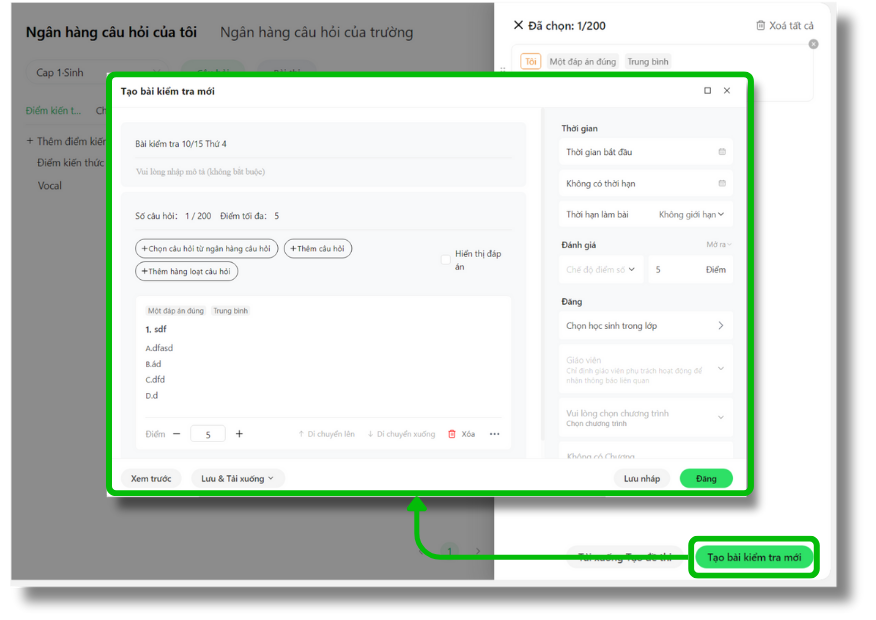876x620 pixels.
Task: Select Ngân hàng câu hỏi của tôi tab
Action: point(112,32)
